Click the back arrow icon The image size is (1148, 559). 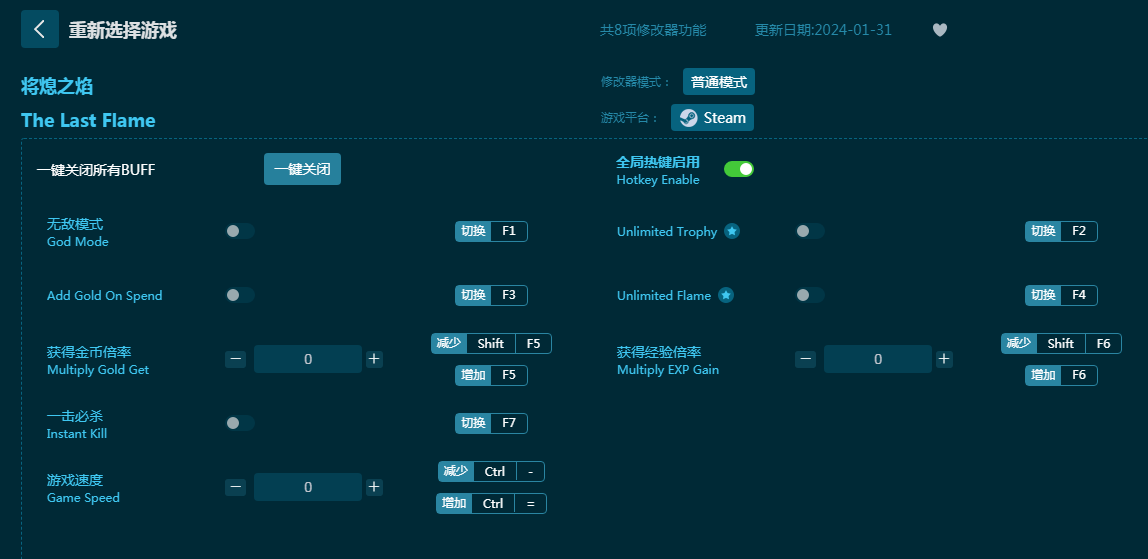coord(39,29)
